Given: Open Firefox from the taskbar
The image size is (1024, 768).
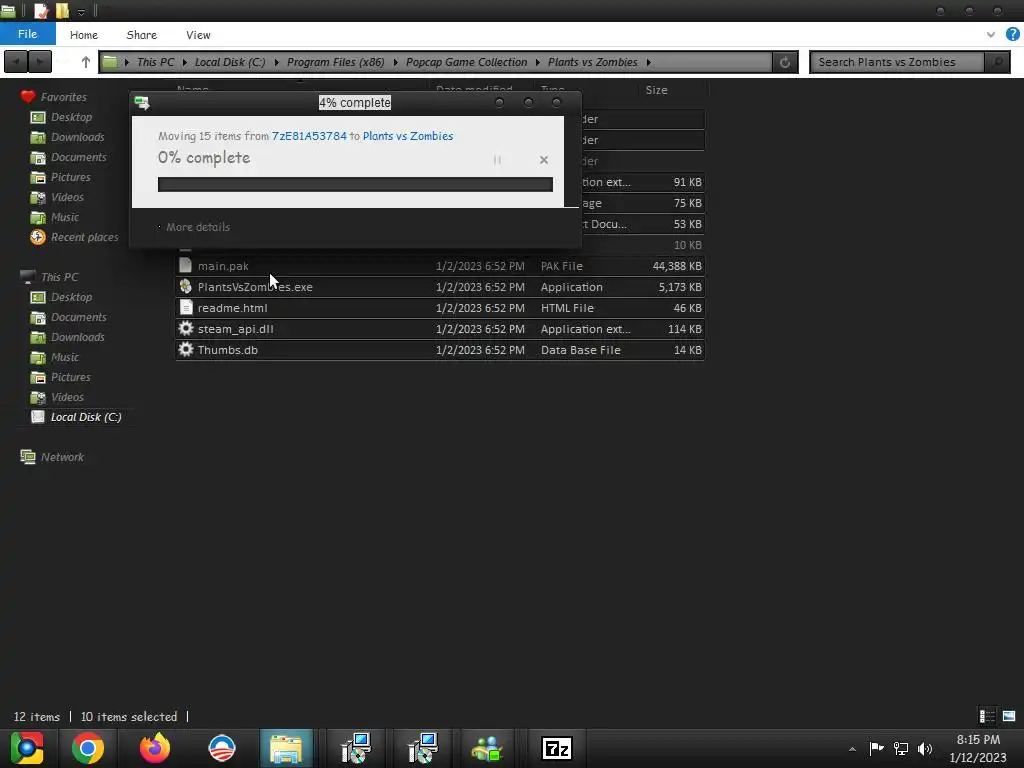Looking at the screenshot, I should (155, 748).
